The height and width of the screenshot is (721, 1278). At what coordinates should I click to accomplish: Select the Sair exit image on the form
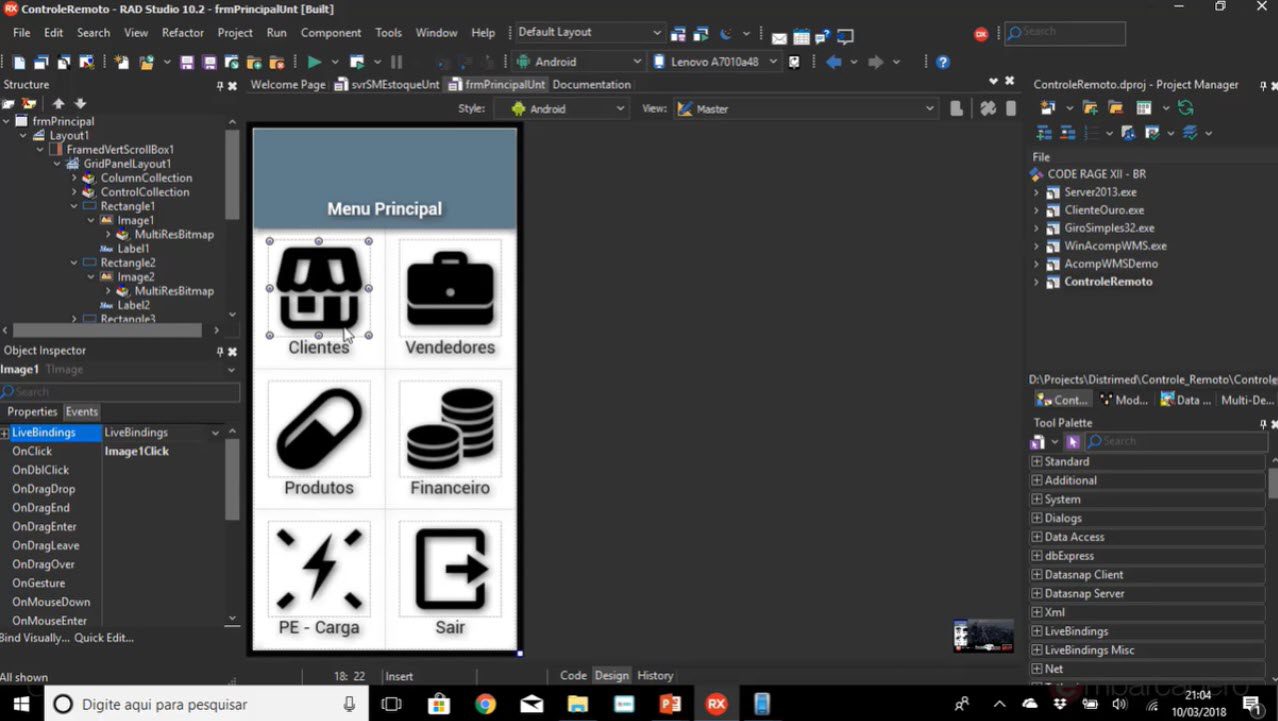(450, 569)
